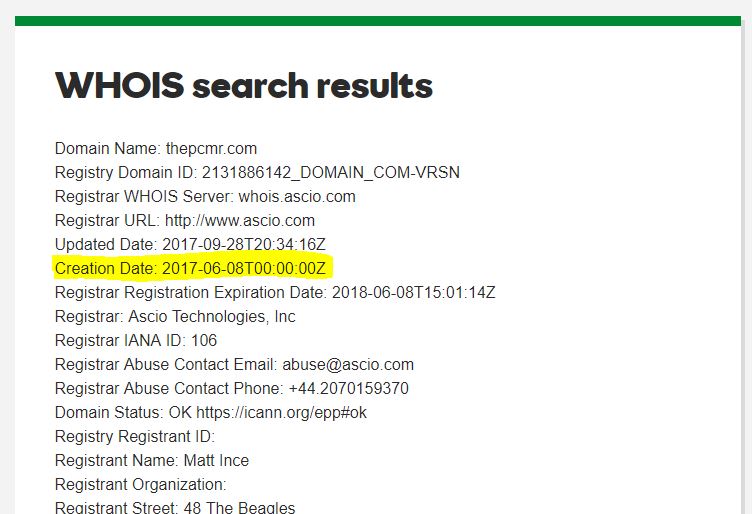Click the Registrar IANA ID 106 line

click(x=136, y=340)
